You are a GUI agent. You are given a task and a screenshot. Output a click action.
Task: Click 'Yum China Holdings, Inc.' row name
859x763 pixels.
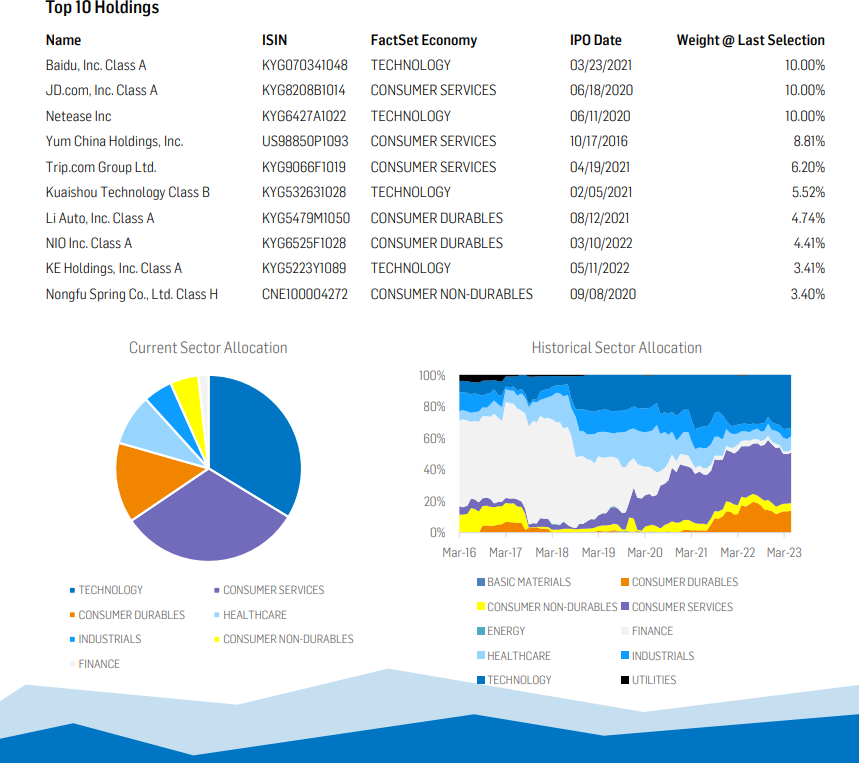pyautogui.click(x=114, y=141)
